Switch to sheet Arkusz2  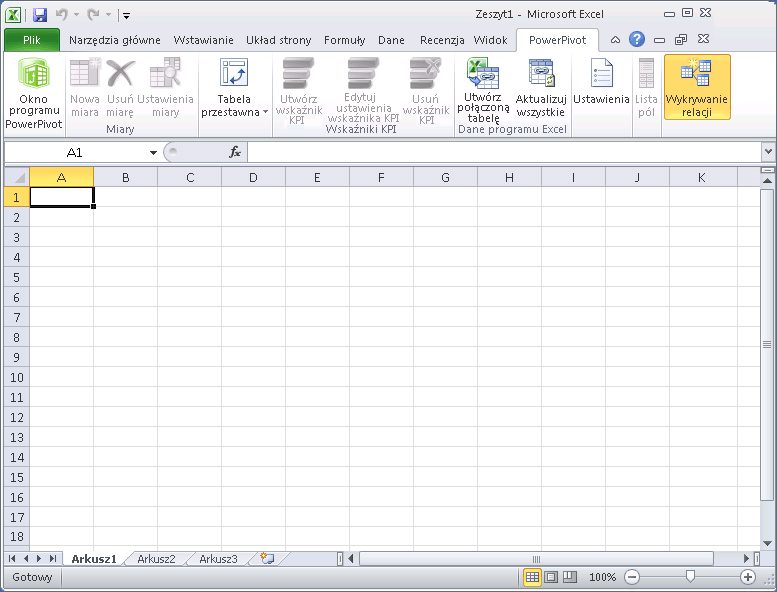pos(156,559)
